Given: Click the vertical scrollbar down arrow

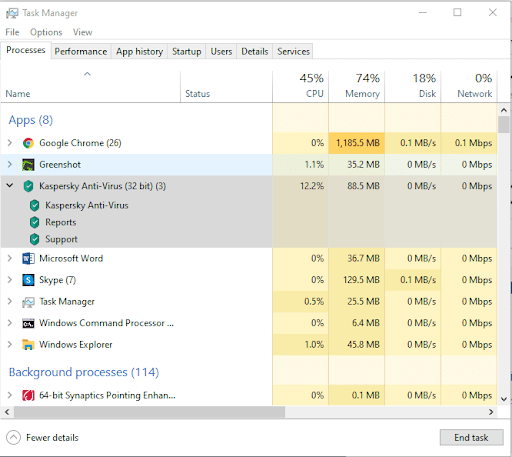Looking at the screenshot, I should click(504, 399).
